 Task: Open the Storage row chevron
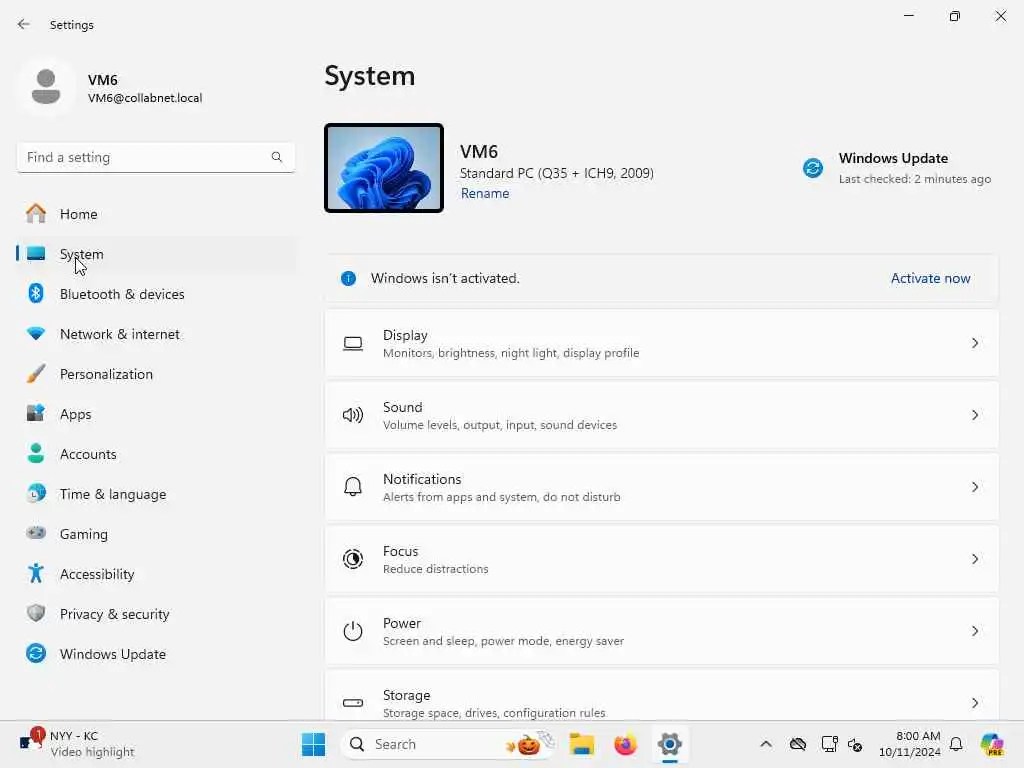(x=974, y=703)
